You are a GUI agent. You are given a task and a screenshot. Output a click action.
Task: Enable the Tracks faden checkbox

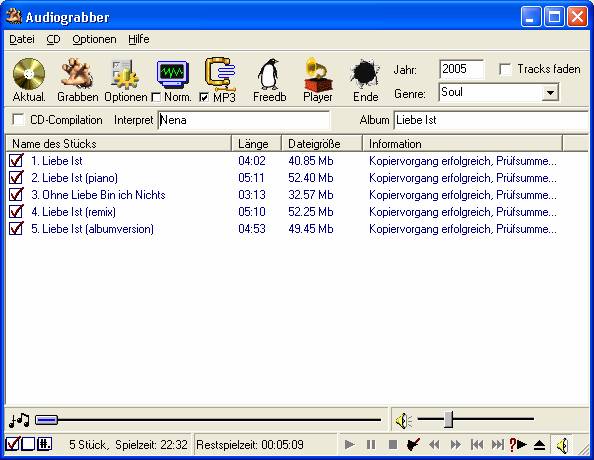[505, 69]
